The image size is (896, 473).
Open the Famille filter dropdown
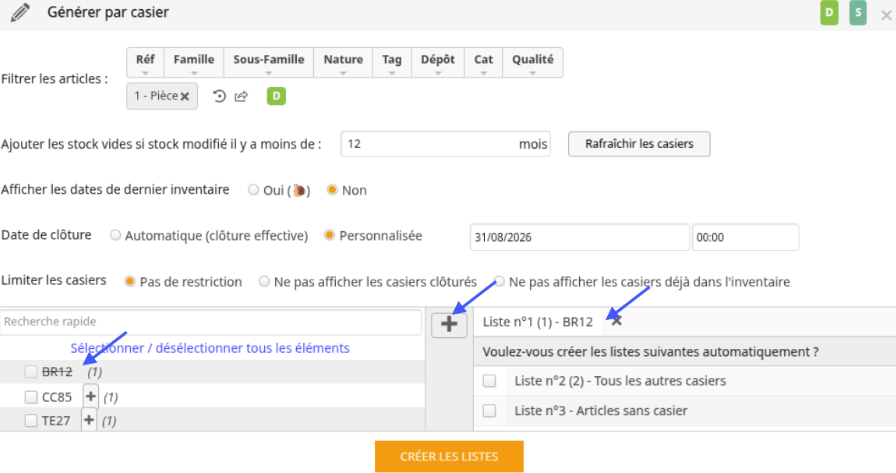(194, 62)
